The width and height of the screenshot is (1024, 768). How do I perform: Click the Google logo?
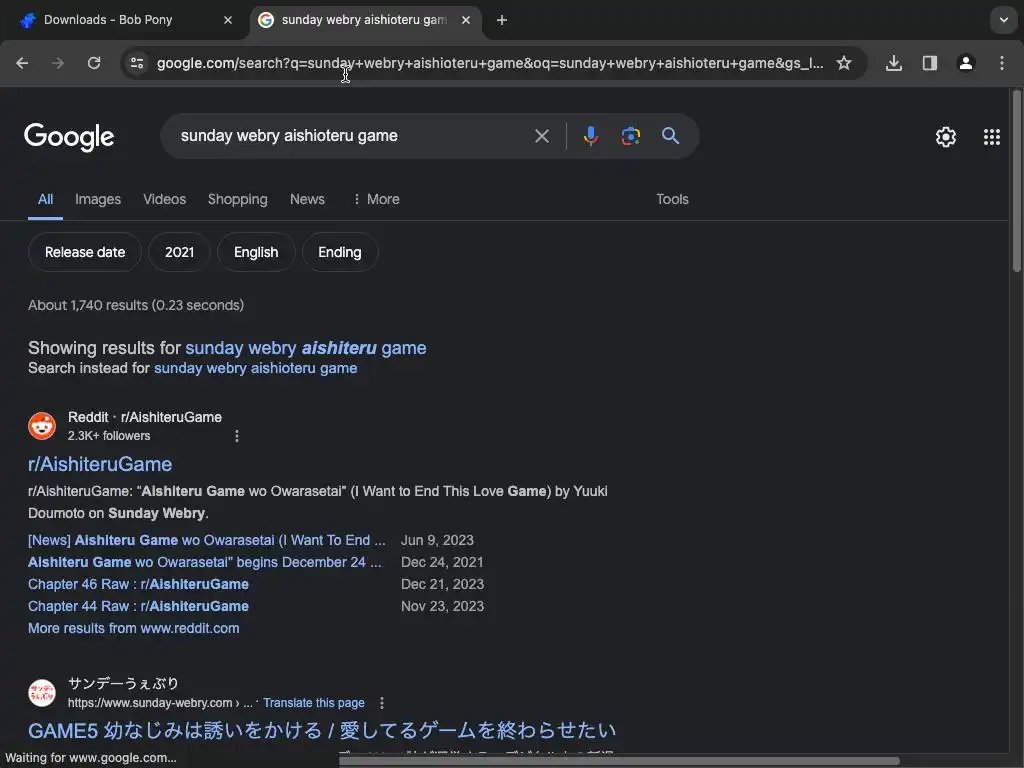point(69,136)
